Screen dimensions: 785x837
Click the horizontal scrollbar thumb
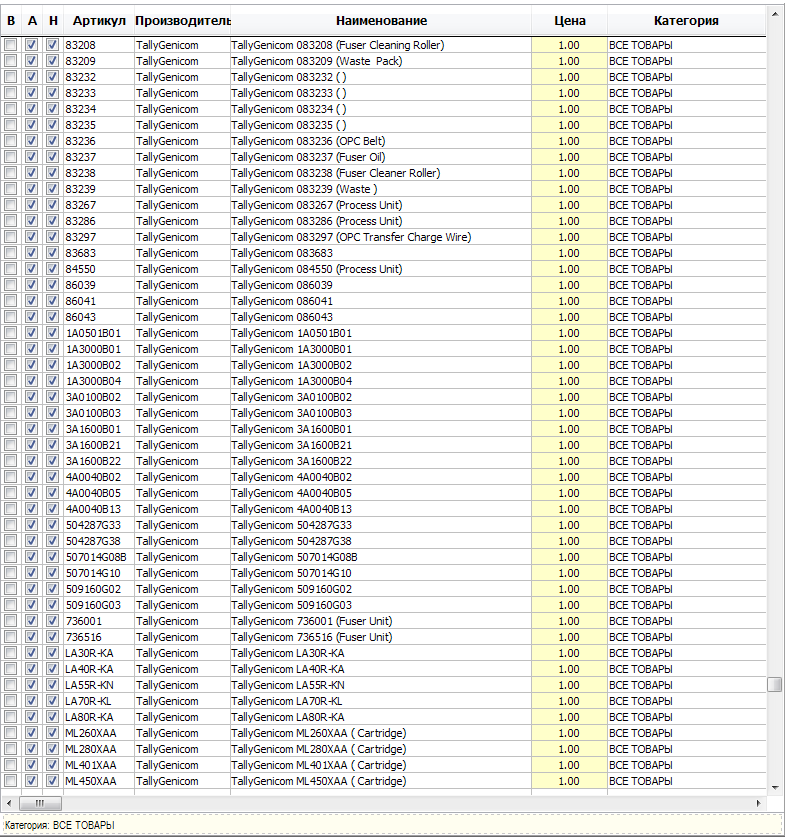click(41, 803)
